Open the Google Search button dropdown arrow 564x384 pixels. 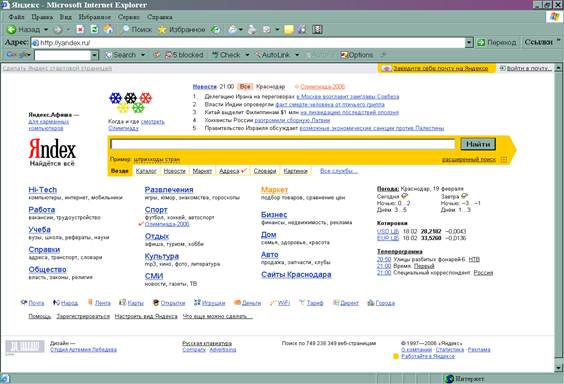[143, 55]
